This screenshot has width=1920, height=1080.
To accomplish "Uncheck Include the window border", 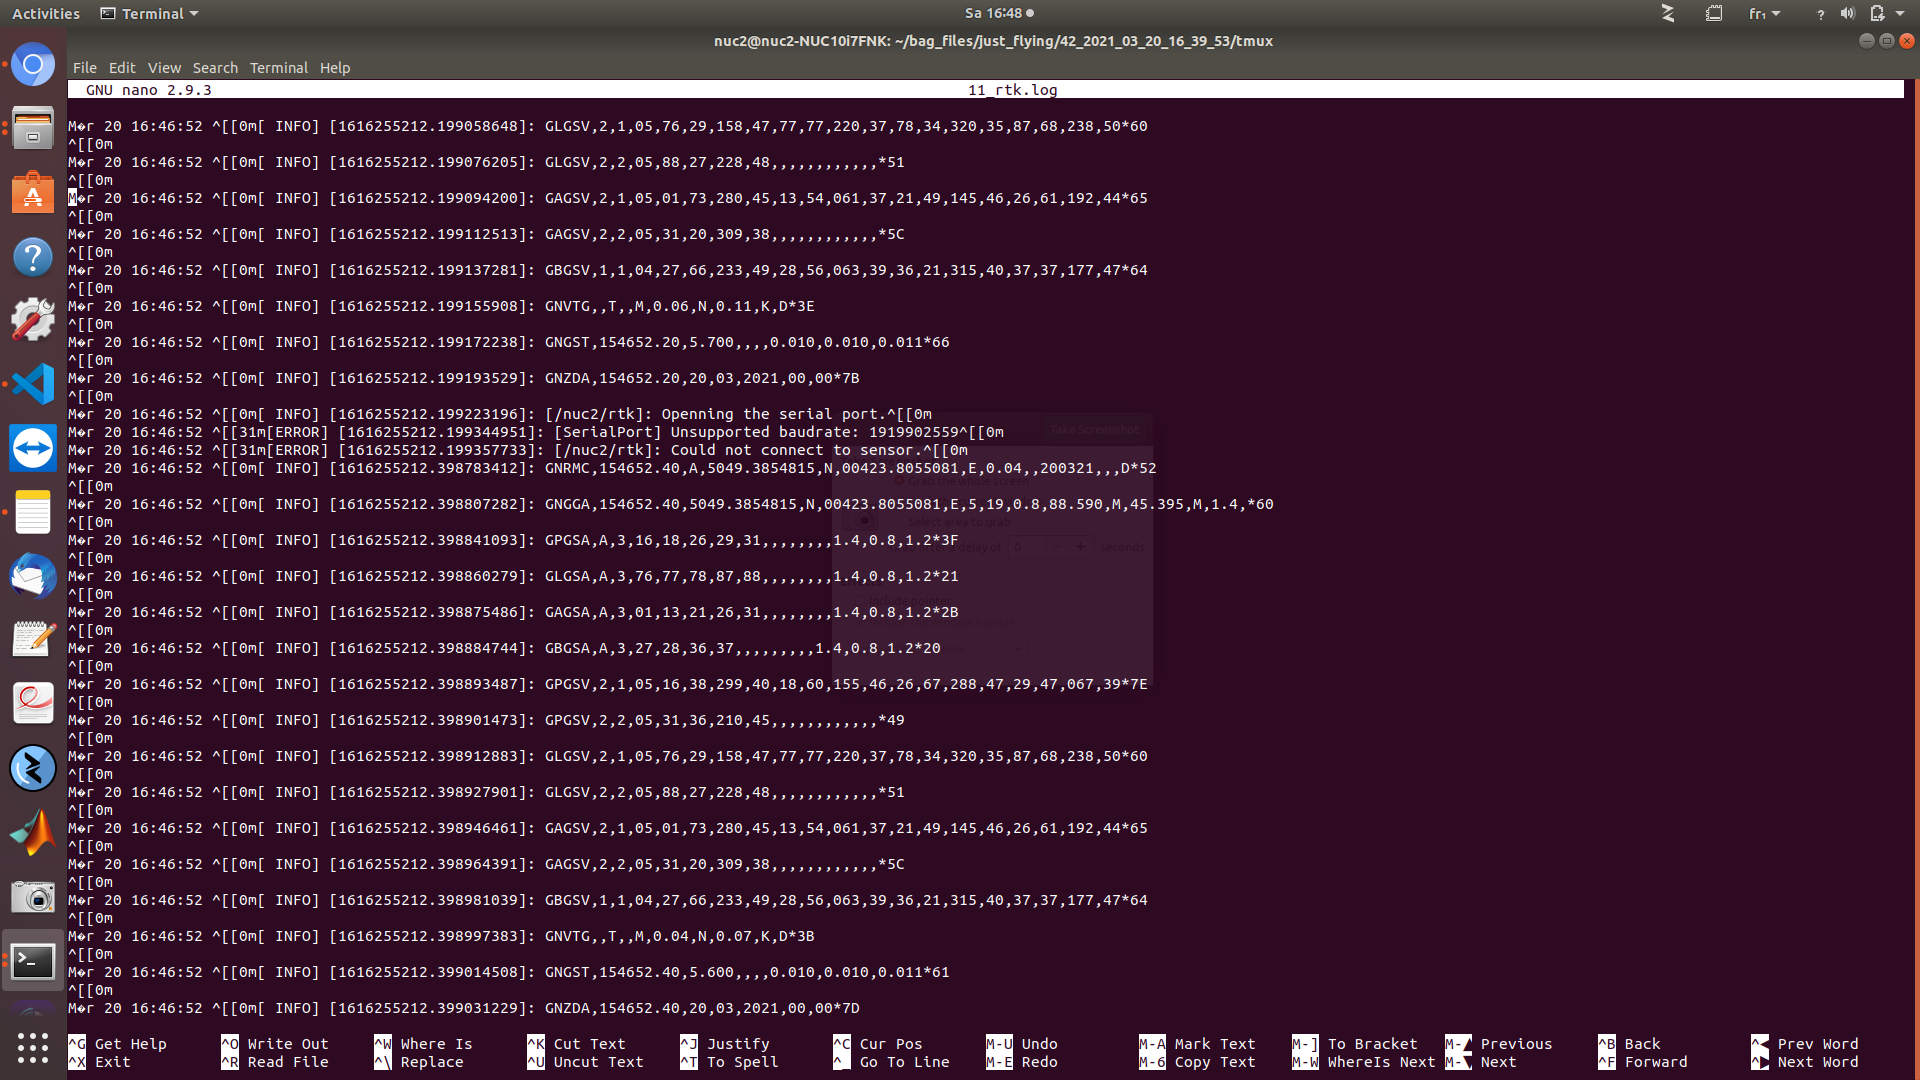I will (x=860, y=623).
